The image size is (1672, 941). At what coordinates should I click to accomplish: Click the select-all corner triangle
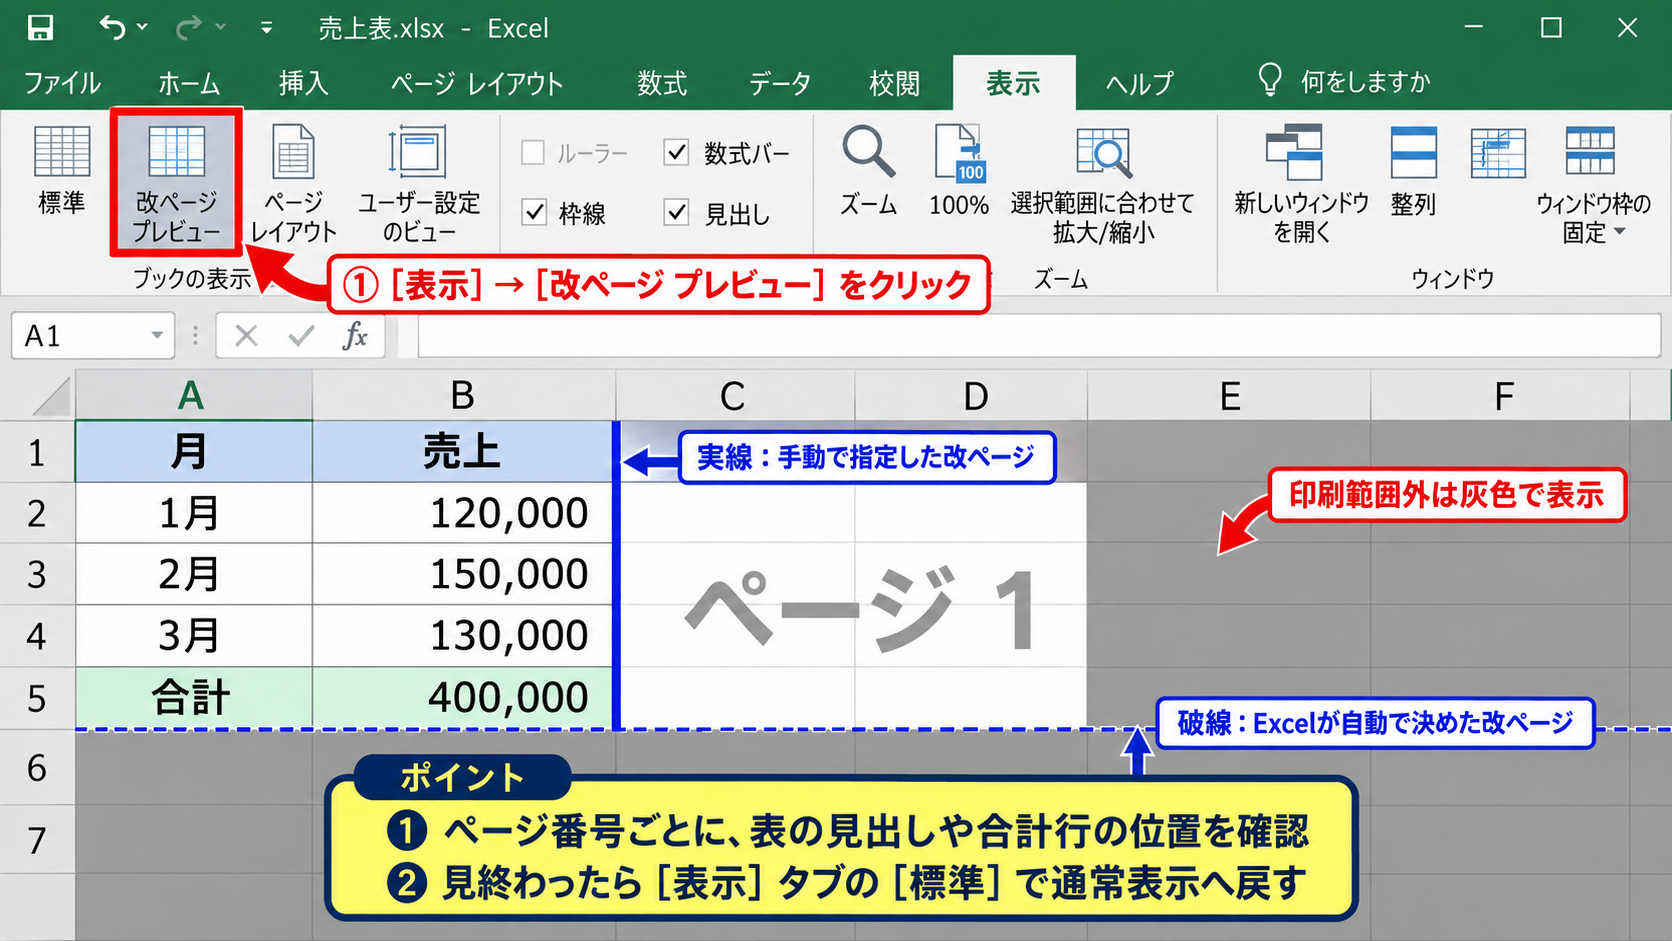pyautogui.click(x=51, y=396)
